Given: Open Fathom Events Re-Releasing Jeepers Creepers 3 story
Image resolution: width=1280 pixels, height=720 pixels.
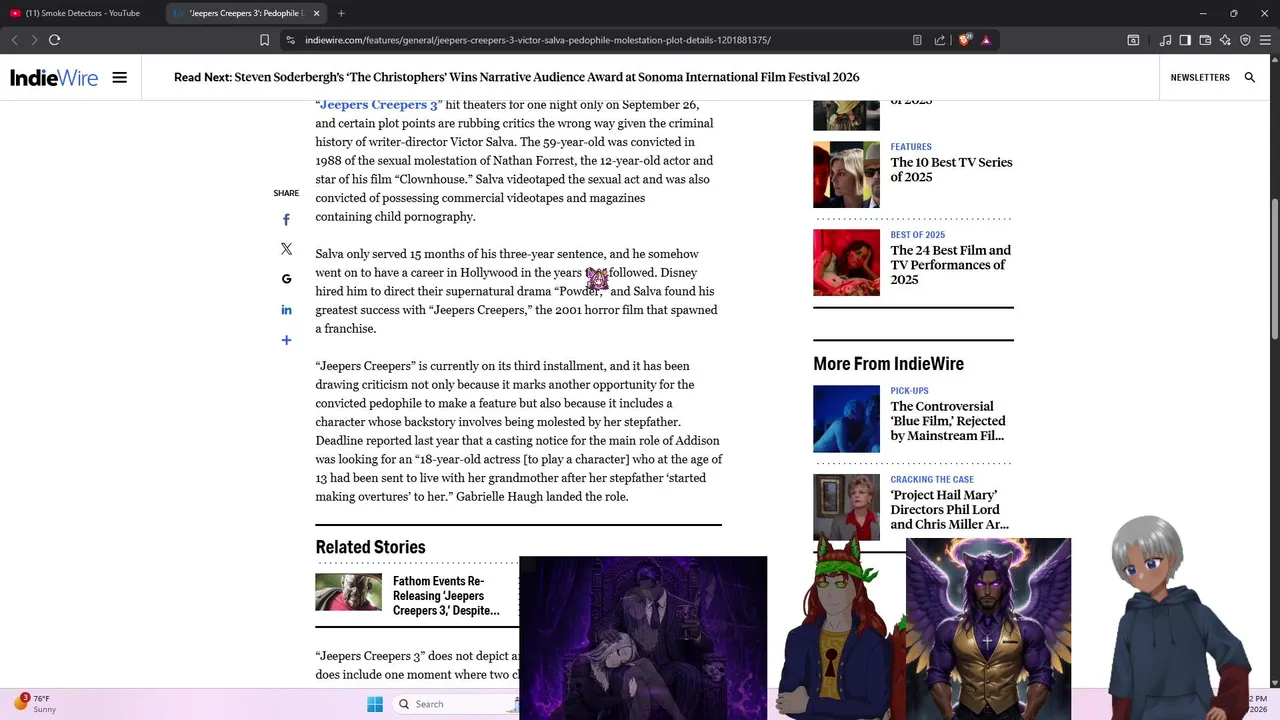Looking at the screenshot, I should (x=446, y=595).
